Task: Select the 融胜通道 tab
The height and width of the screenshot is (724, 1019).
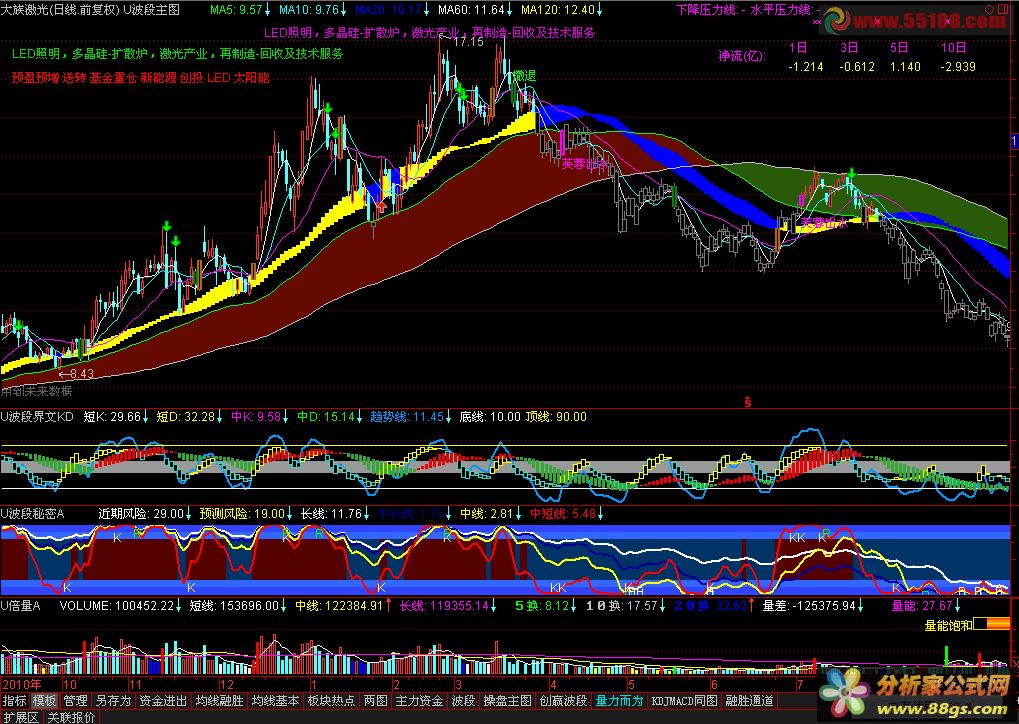Action: (x=749, y=701)
